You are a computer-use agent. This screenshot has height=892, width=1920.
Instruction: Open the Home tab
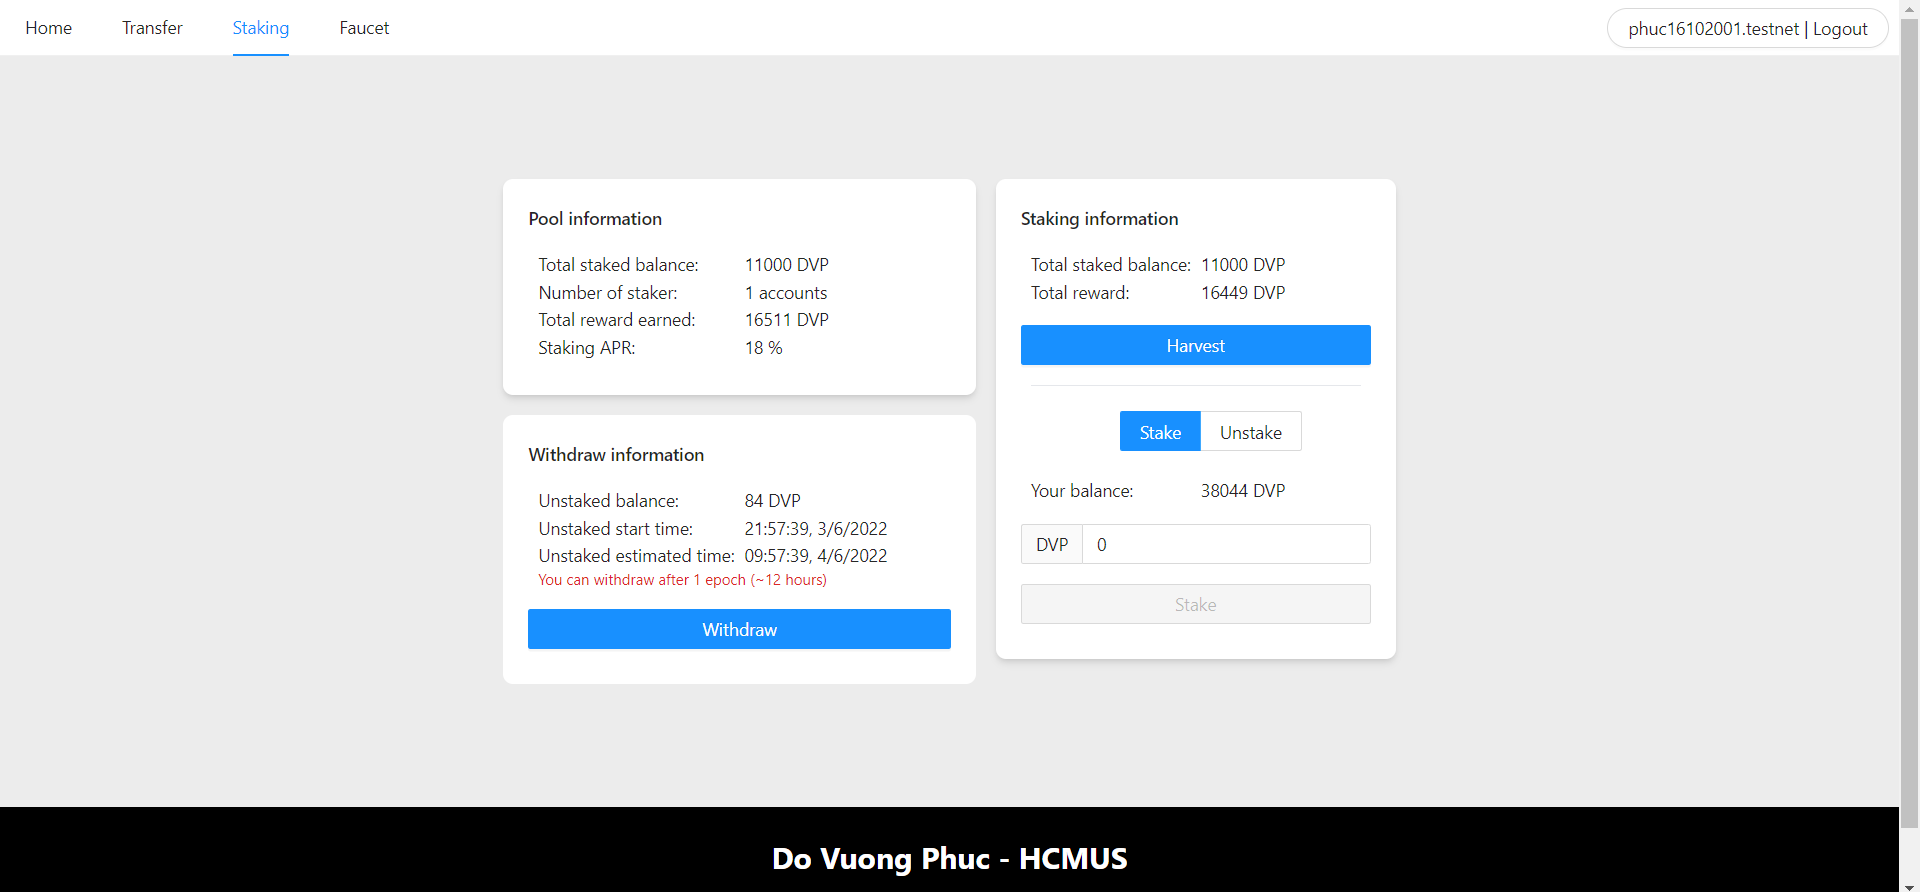coord(48,27)
